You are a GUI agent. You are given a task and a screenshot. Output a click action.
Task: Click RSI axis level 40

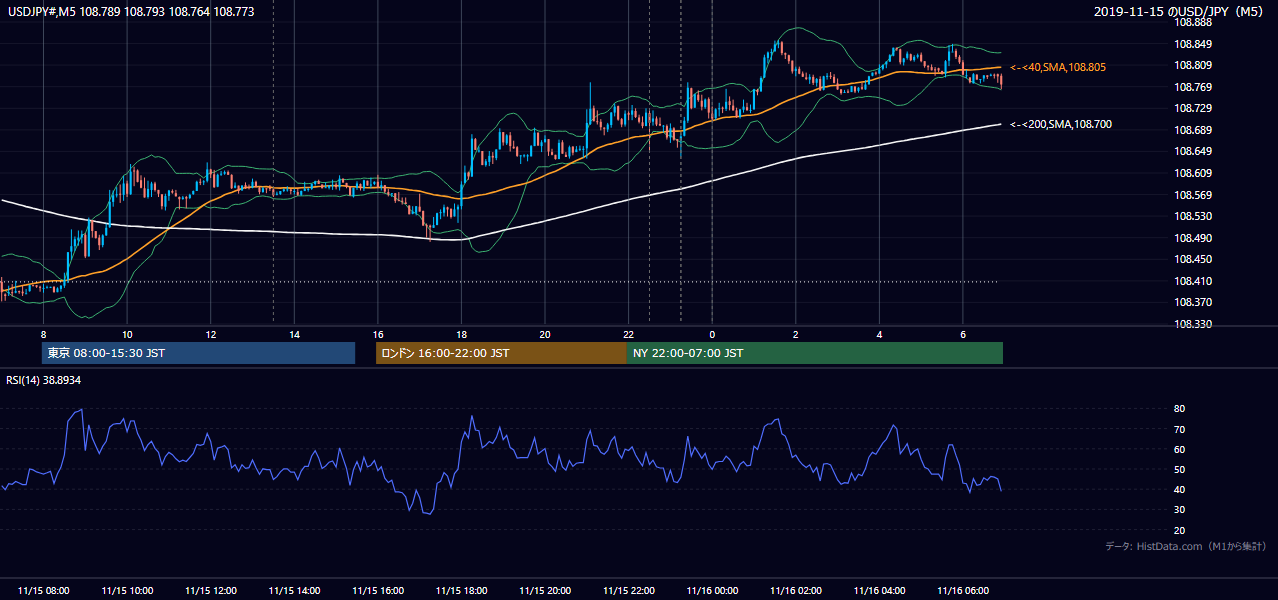pos(1180,489)
